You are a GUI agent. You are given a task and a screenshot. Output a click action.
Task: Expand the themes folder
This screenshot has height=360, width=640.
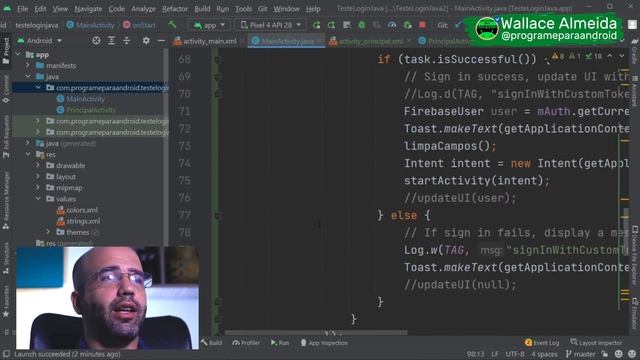[48, 232]
